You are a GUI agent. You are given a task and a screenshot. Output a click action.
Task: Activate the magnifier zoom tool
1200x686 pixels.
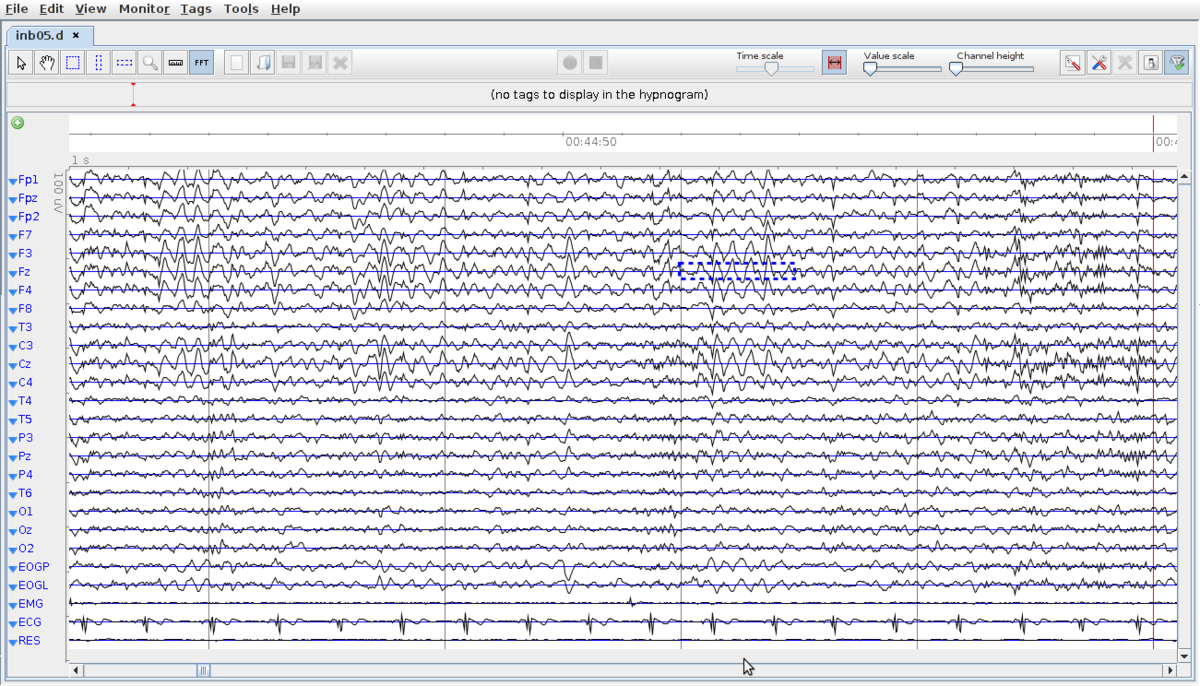coord(150,62)
